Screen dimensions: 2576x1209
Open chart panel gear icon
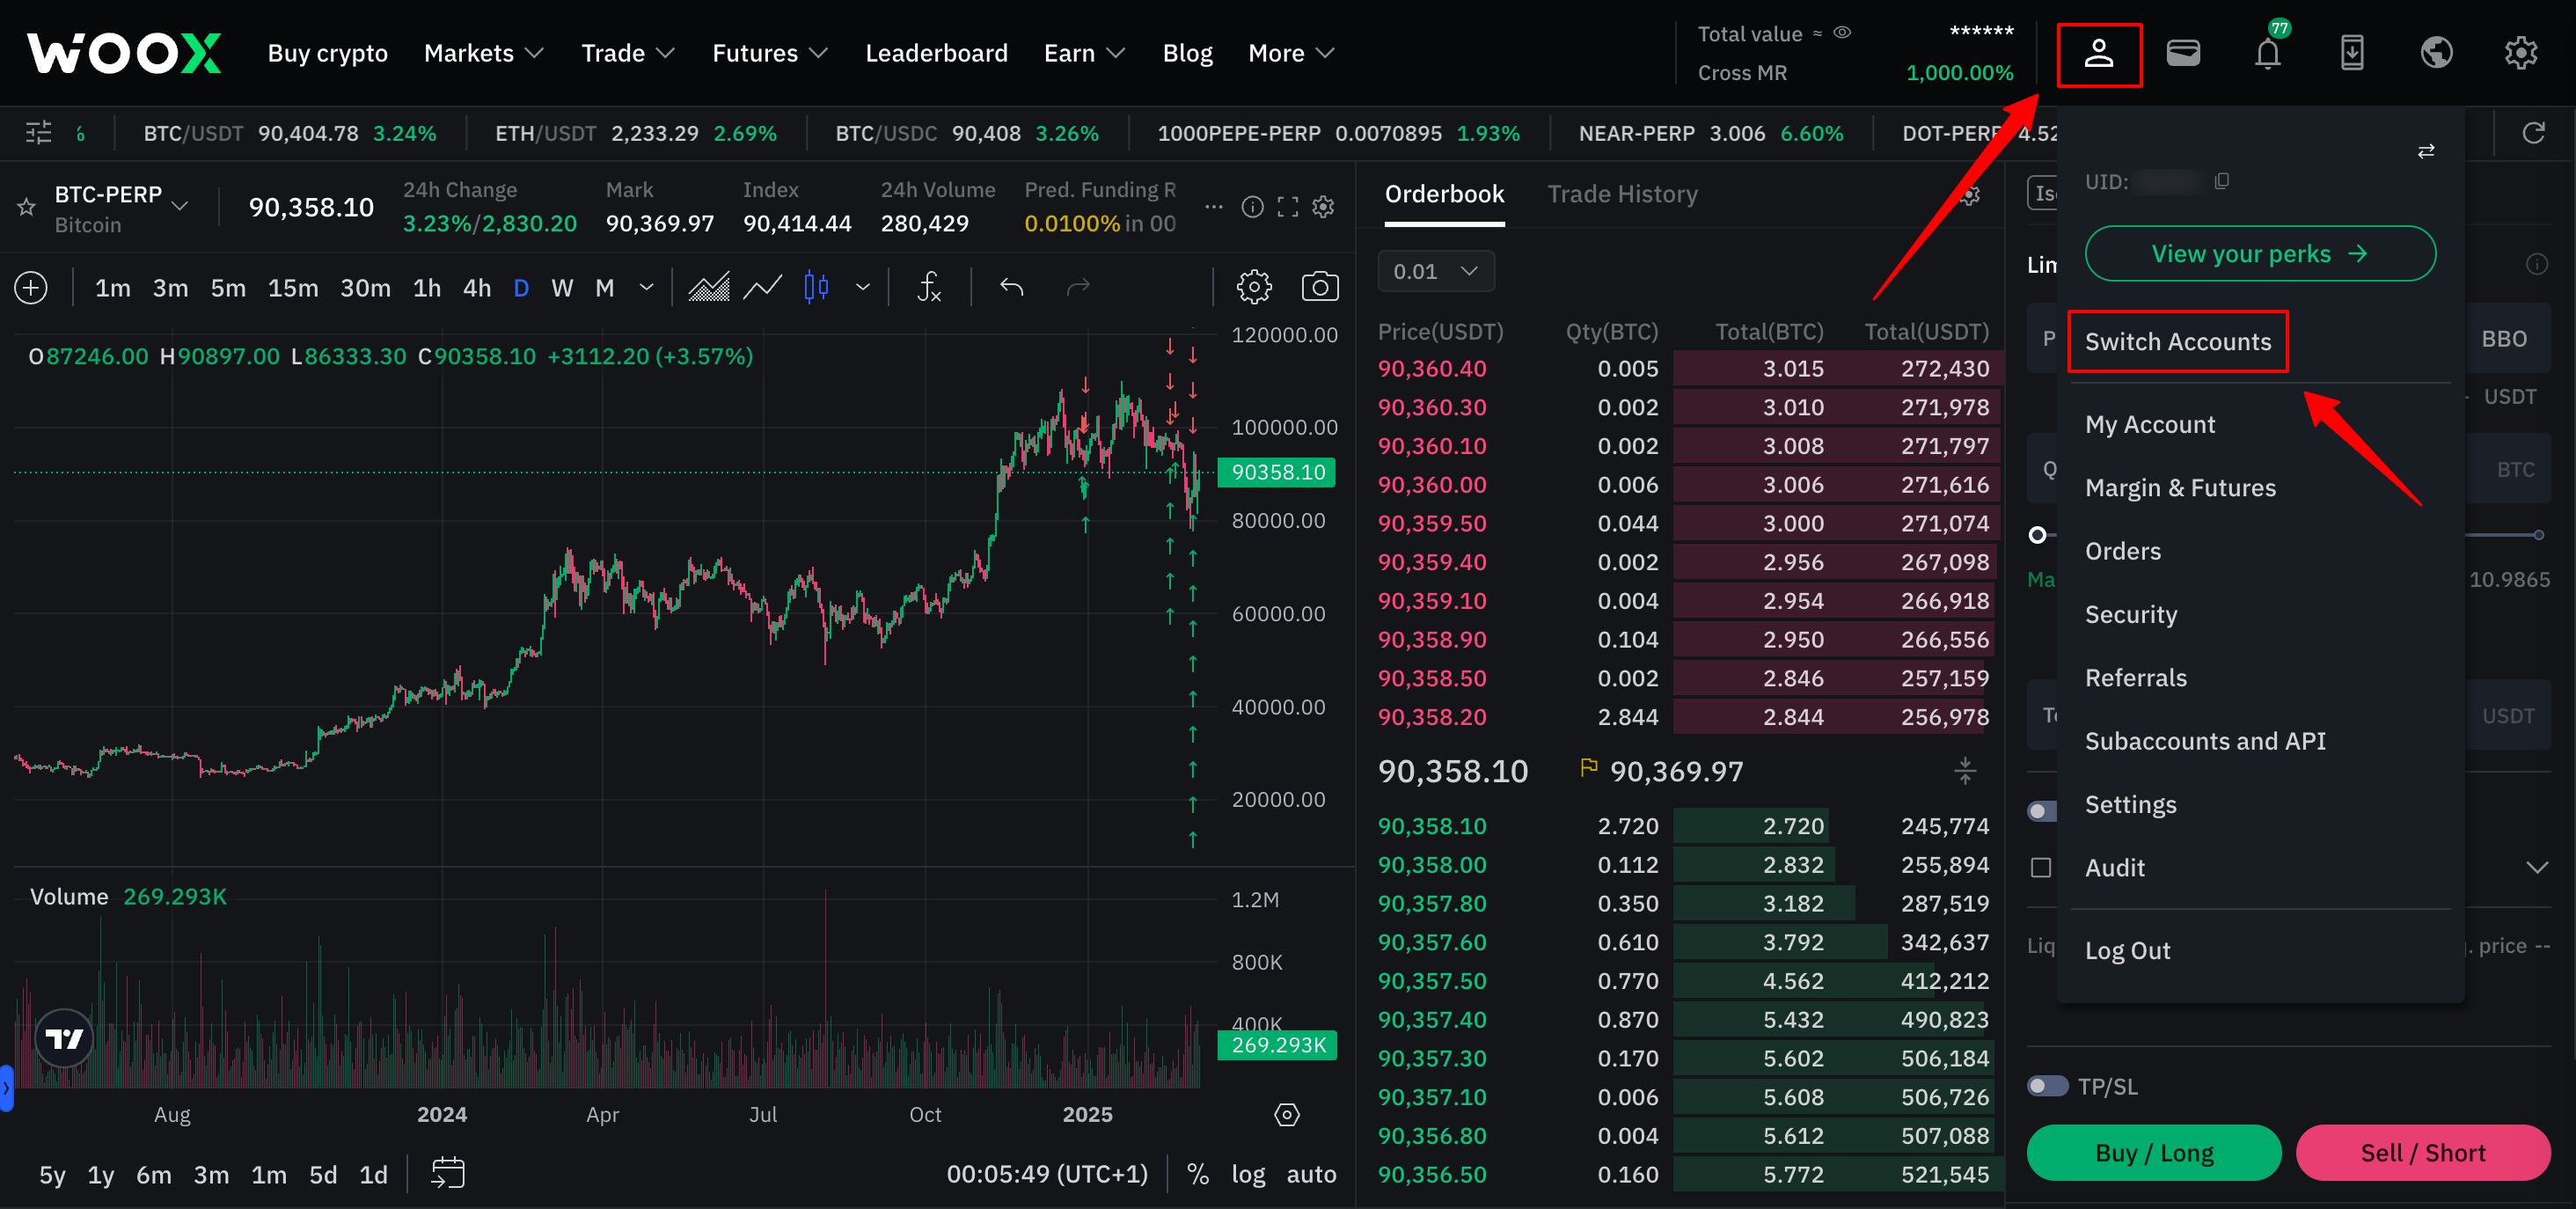point(1323,207)
